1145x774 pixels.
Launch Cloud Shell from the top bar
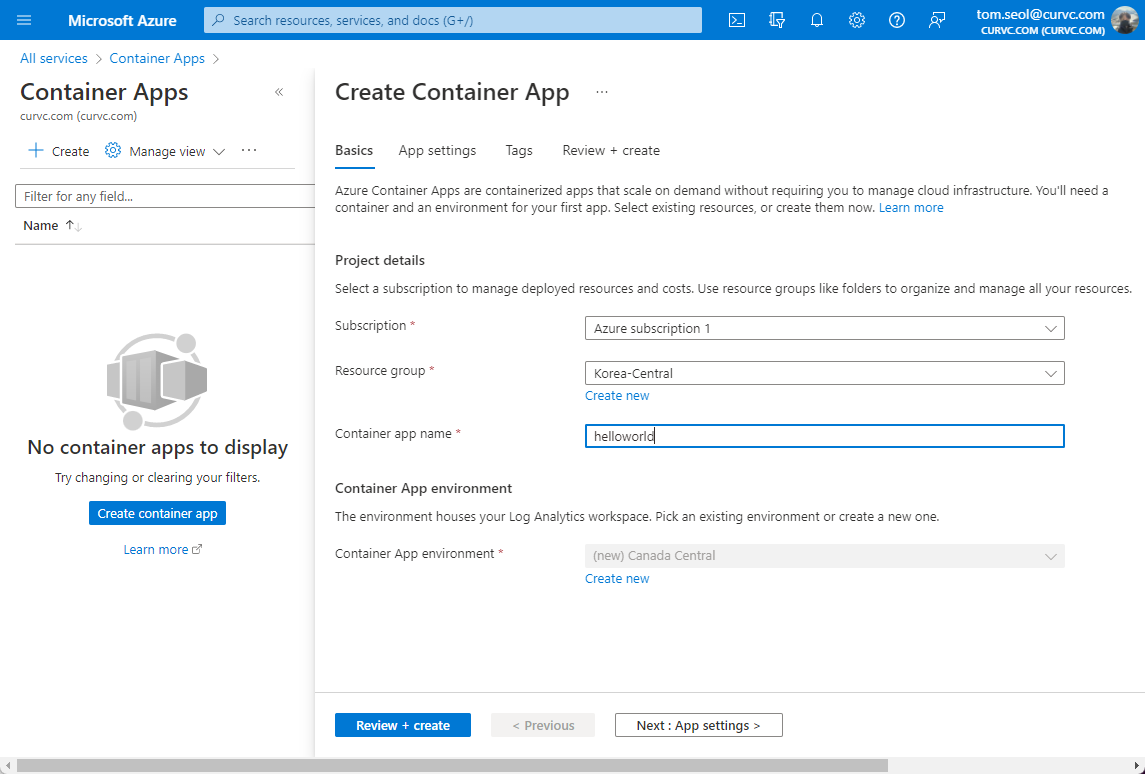[737, 20]
